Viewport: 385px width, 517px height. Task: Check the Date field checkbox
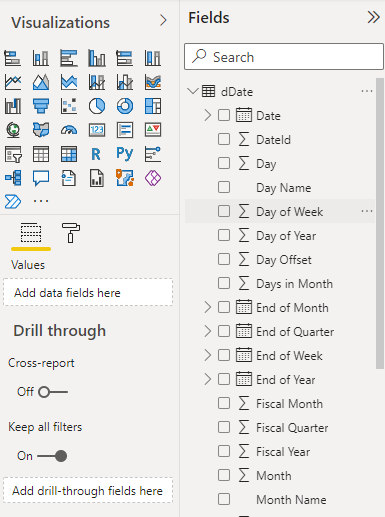pyautogui.click(x=224, y=115)
